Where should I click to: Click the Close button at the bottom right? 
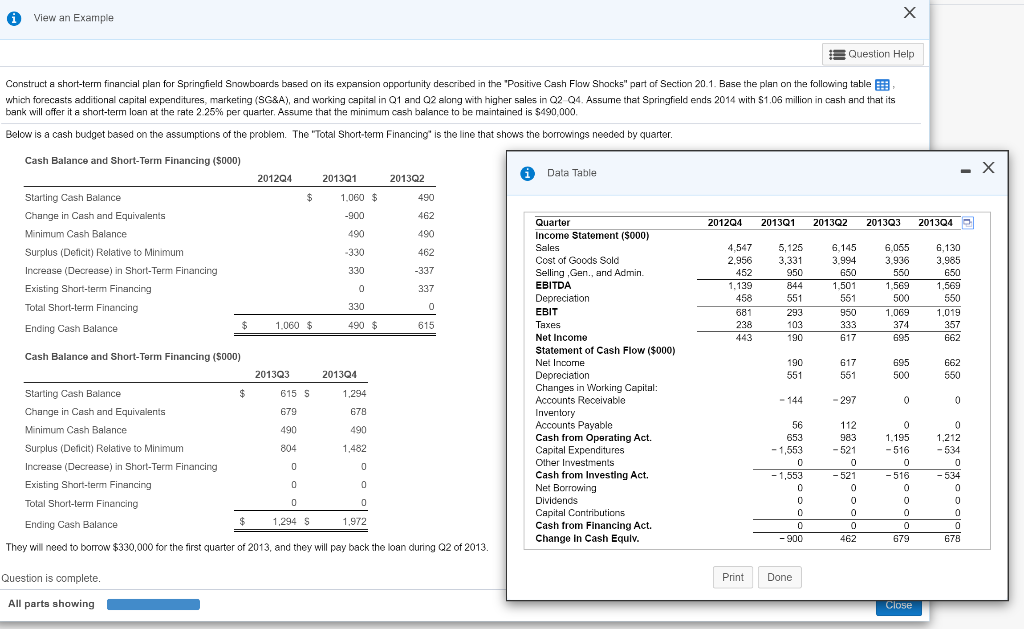(x=898, y=605)
